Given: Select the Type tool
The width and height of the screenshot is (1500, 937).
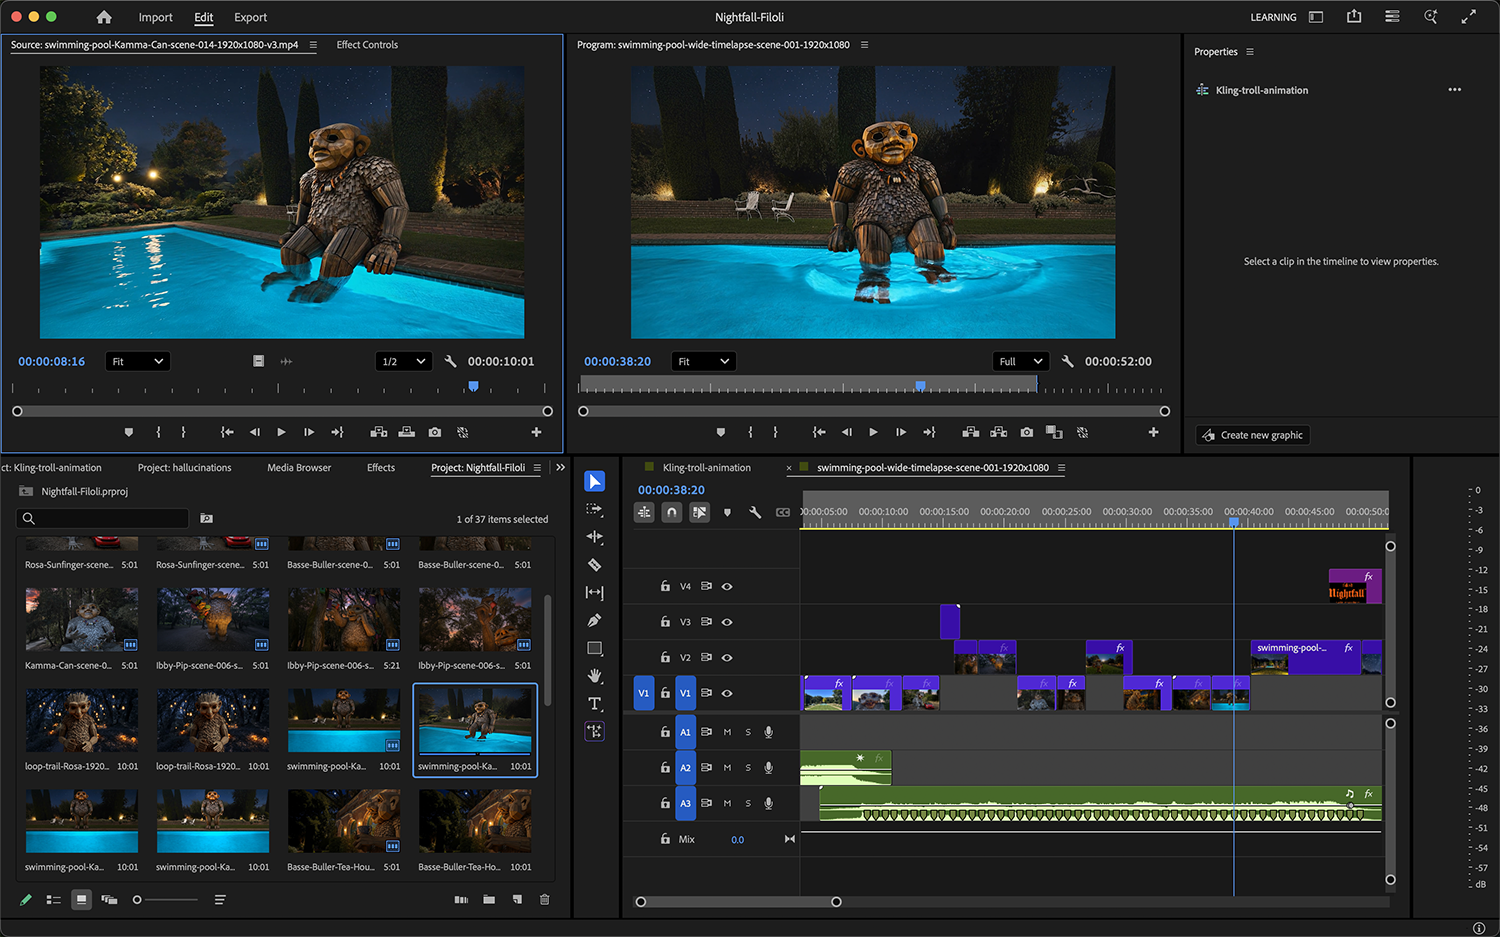Looking at the screenshot, I should [x=594, y=704].
